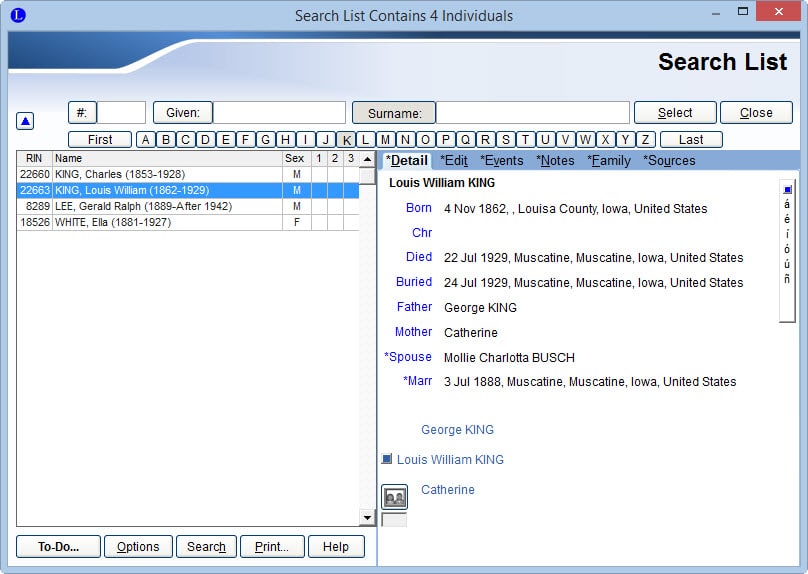
Task: Click the list scrollbar up arrow
Action: [x=367, y=159]
